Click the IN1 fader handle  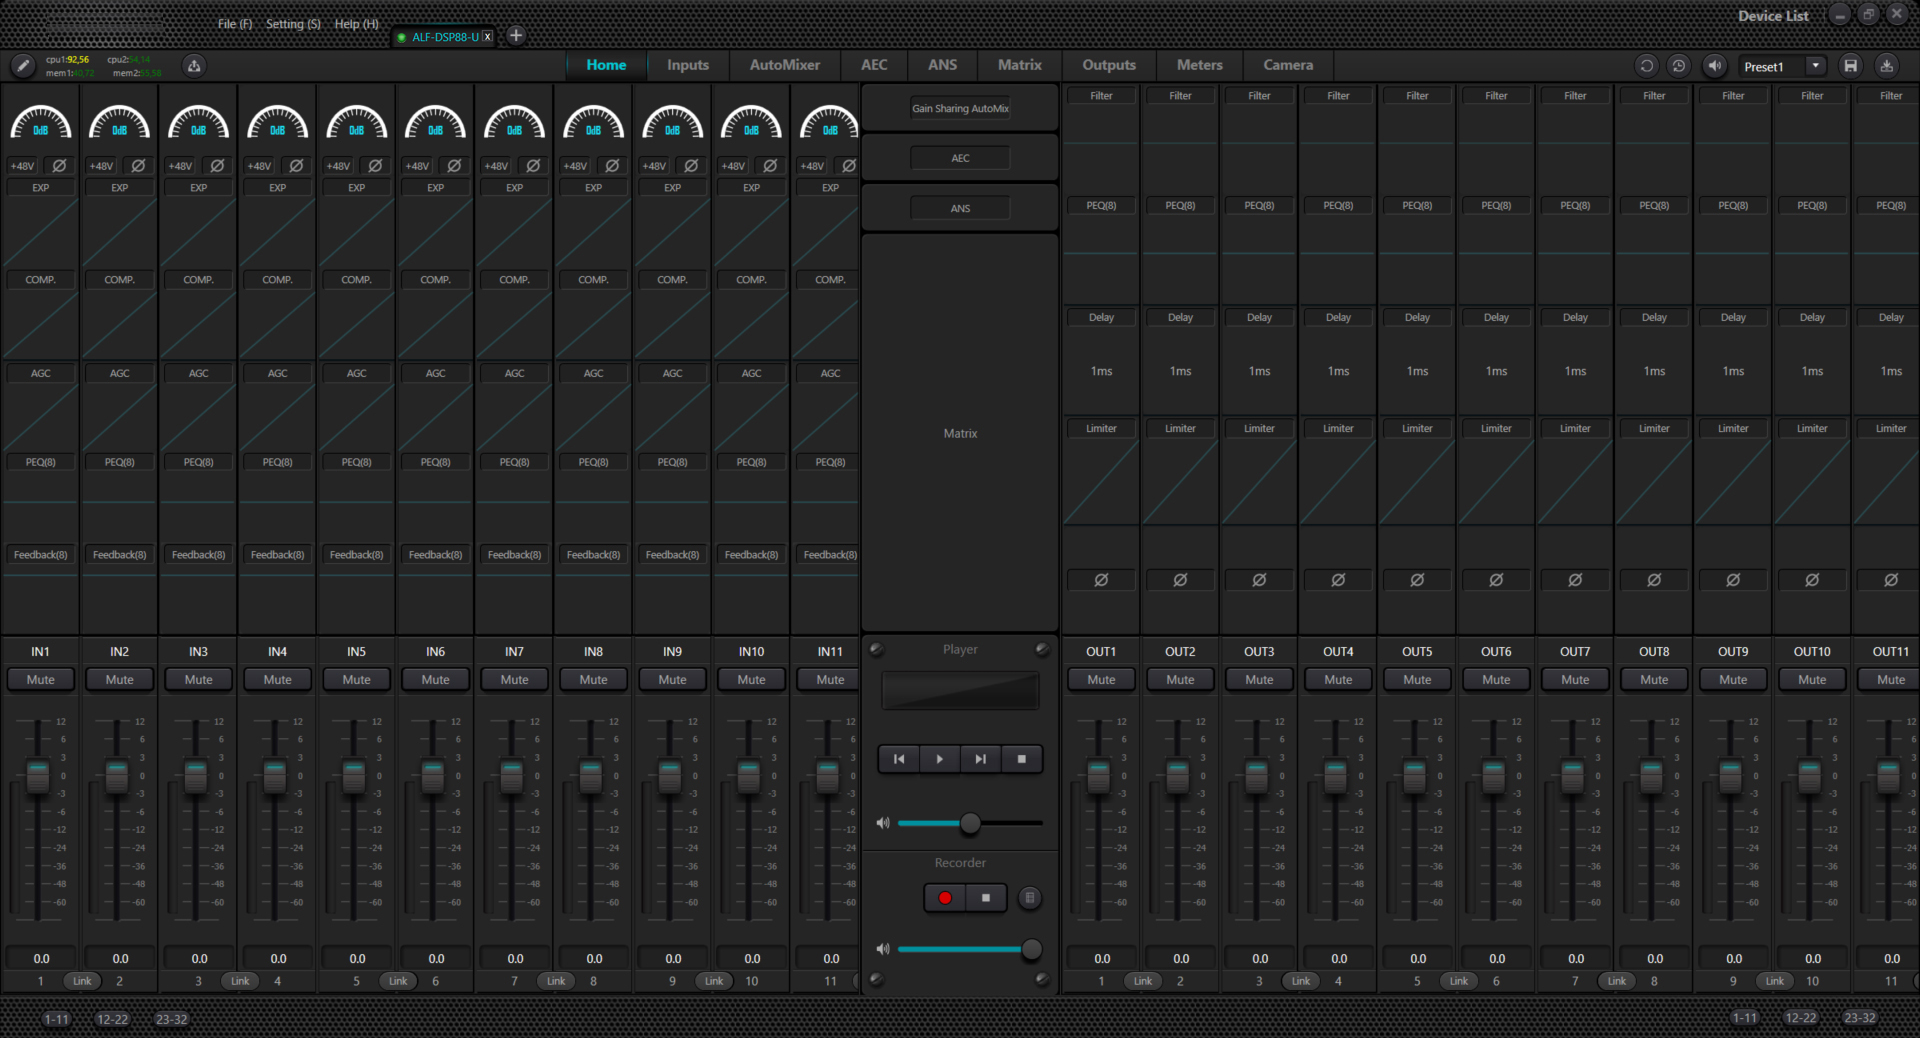coord(38,777)
